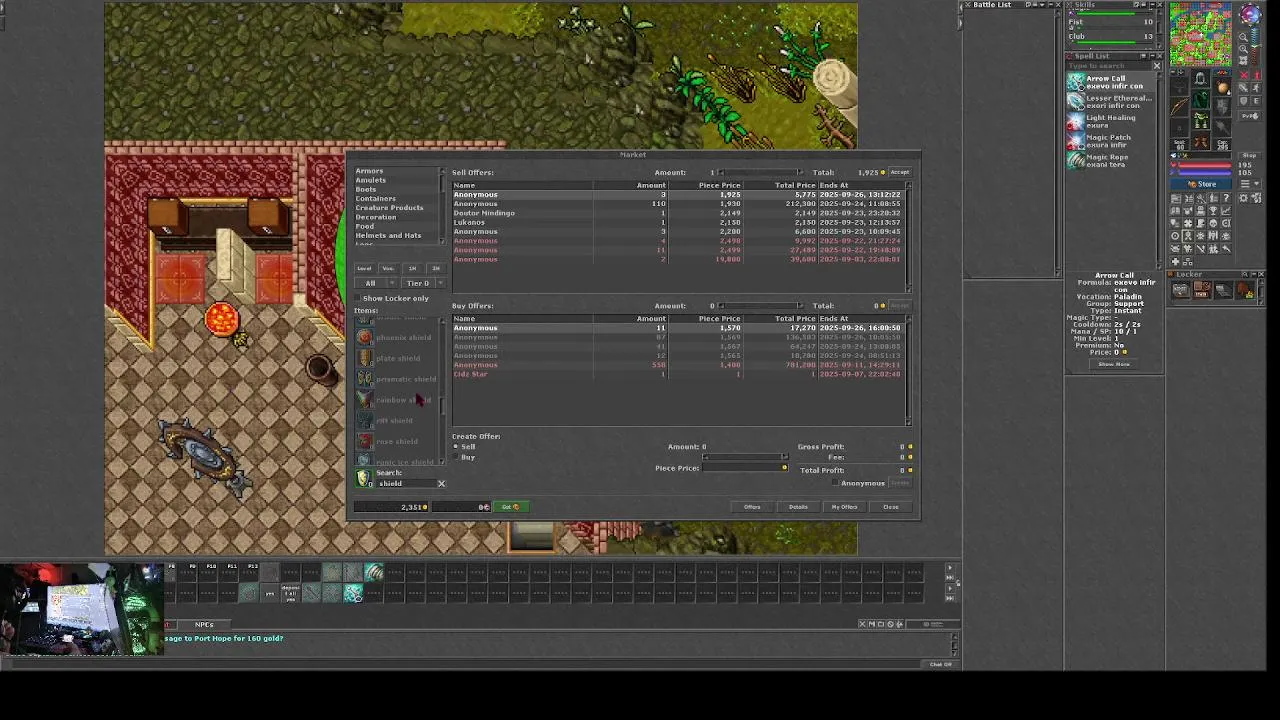Select the phoenix shield item
Screen dimensions: 1280x720
coord(397,337)
